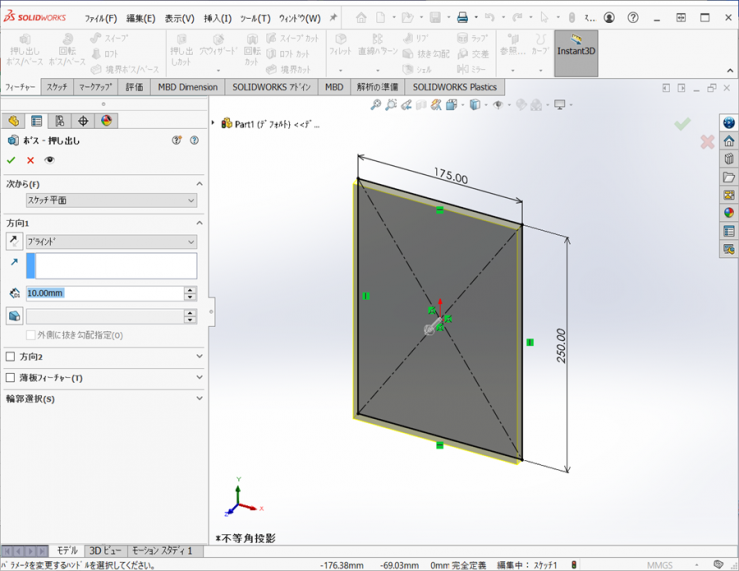Open the ブラインド end condition dropdown
Screen dimensions: 739x571
click(111, 241)
